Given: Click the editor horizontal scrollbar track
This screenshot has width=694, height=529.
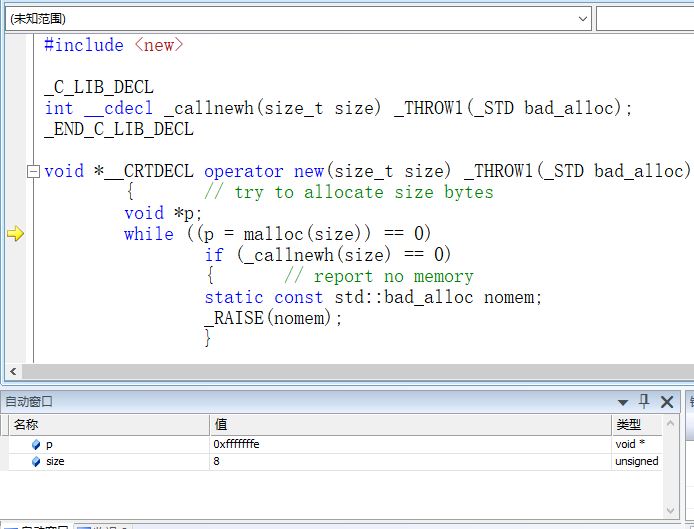Looking at the screenshot, I should [x=358, y=371].
